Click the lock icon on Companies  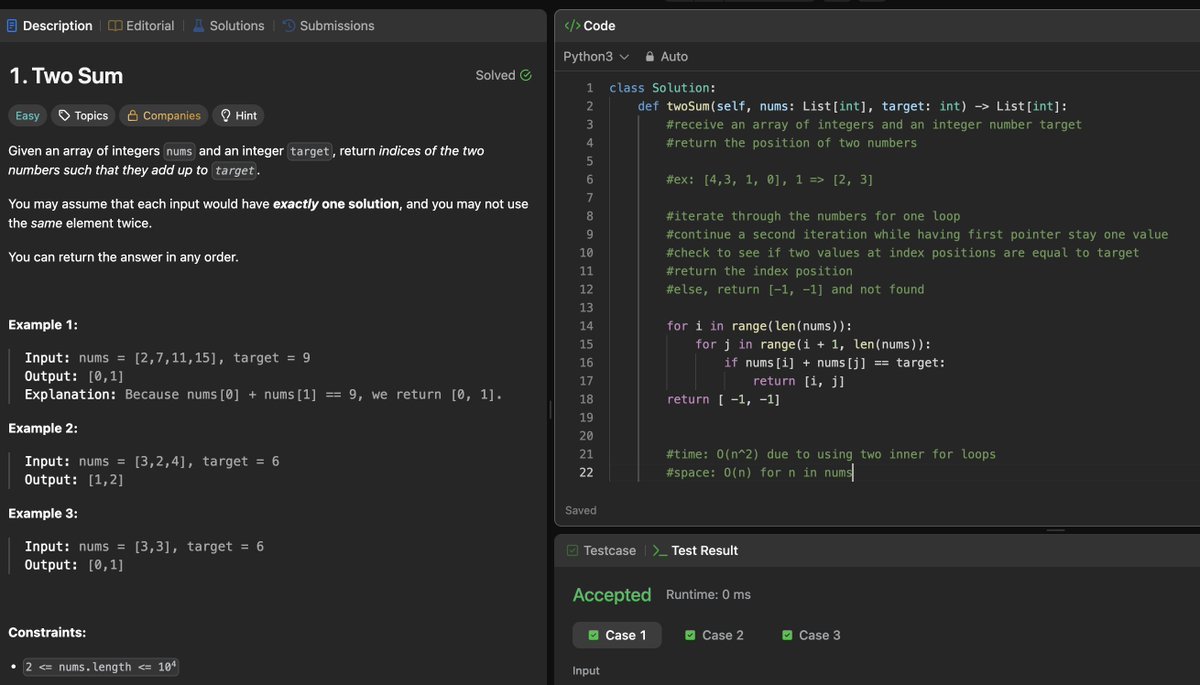point(133,116)
